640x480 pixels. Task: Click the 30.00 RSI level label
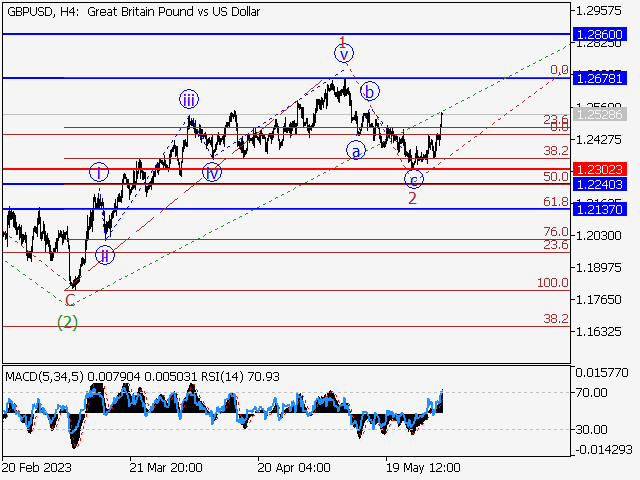tap(591, 429)
